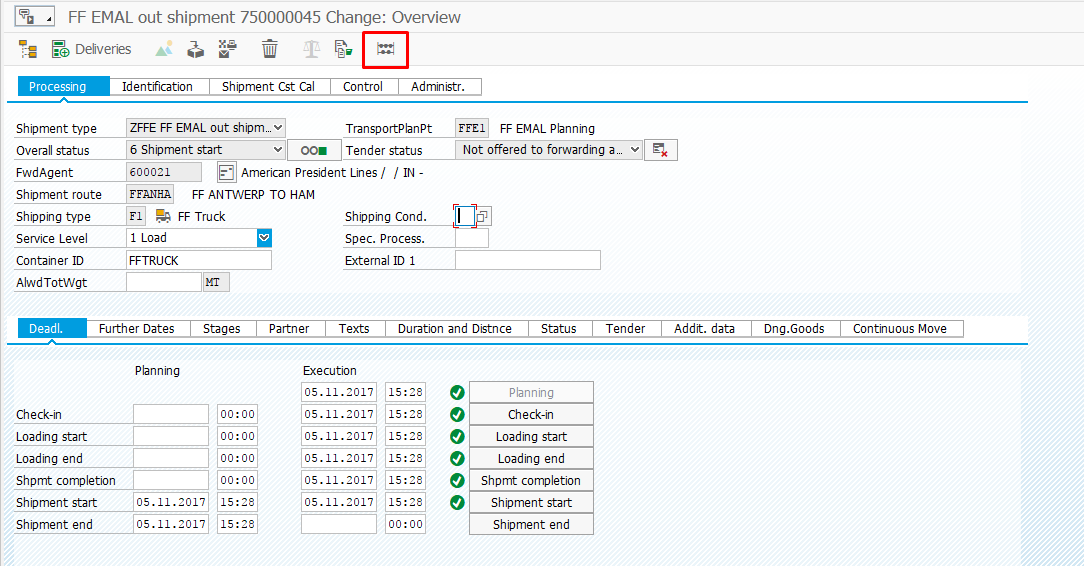Open the Partner tab
Viewport: 1084px width, 566px height.
click(x=289, y=328)
